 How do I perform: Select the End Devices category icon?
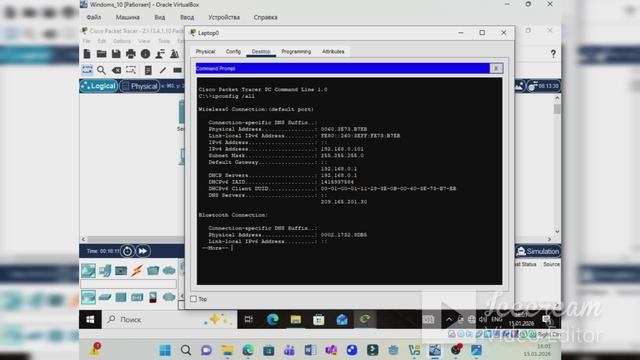(x=105, y=271)
